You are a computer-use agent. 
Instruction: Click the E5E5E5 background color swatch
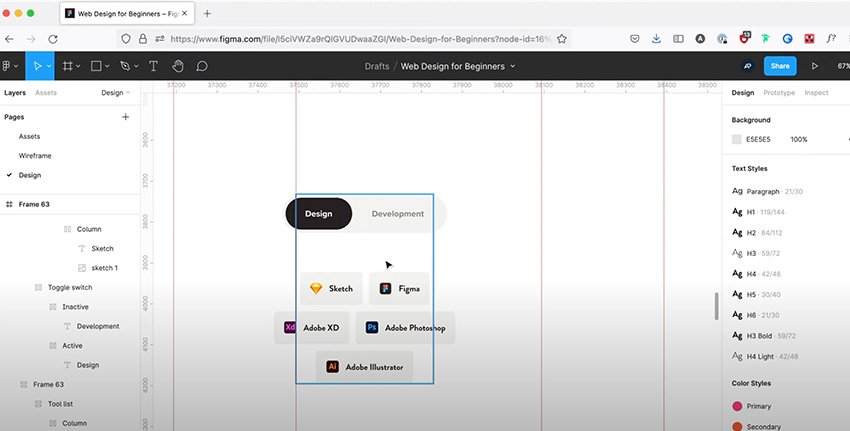pos(737,139)
